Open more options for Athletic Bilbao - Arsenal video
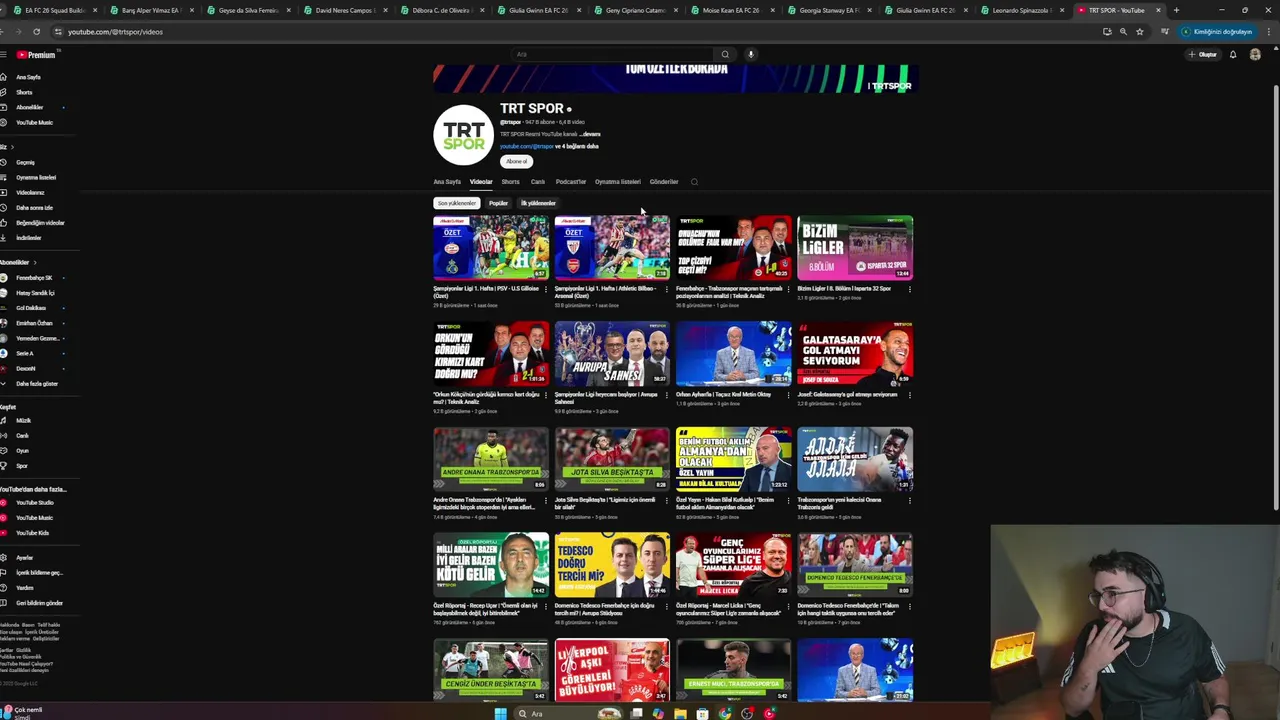1280x720 pixels. (x=666, y=289)
